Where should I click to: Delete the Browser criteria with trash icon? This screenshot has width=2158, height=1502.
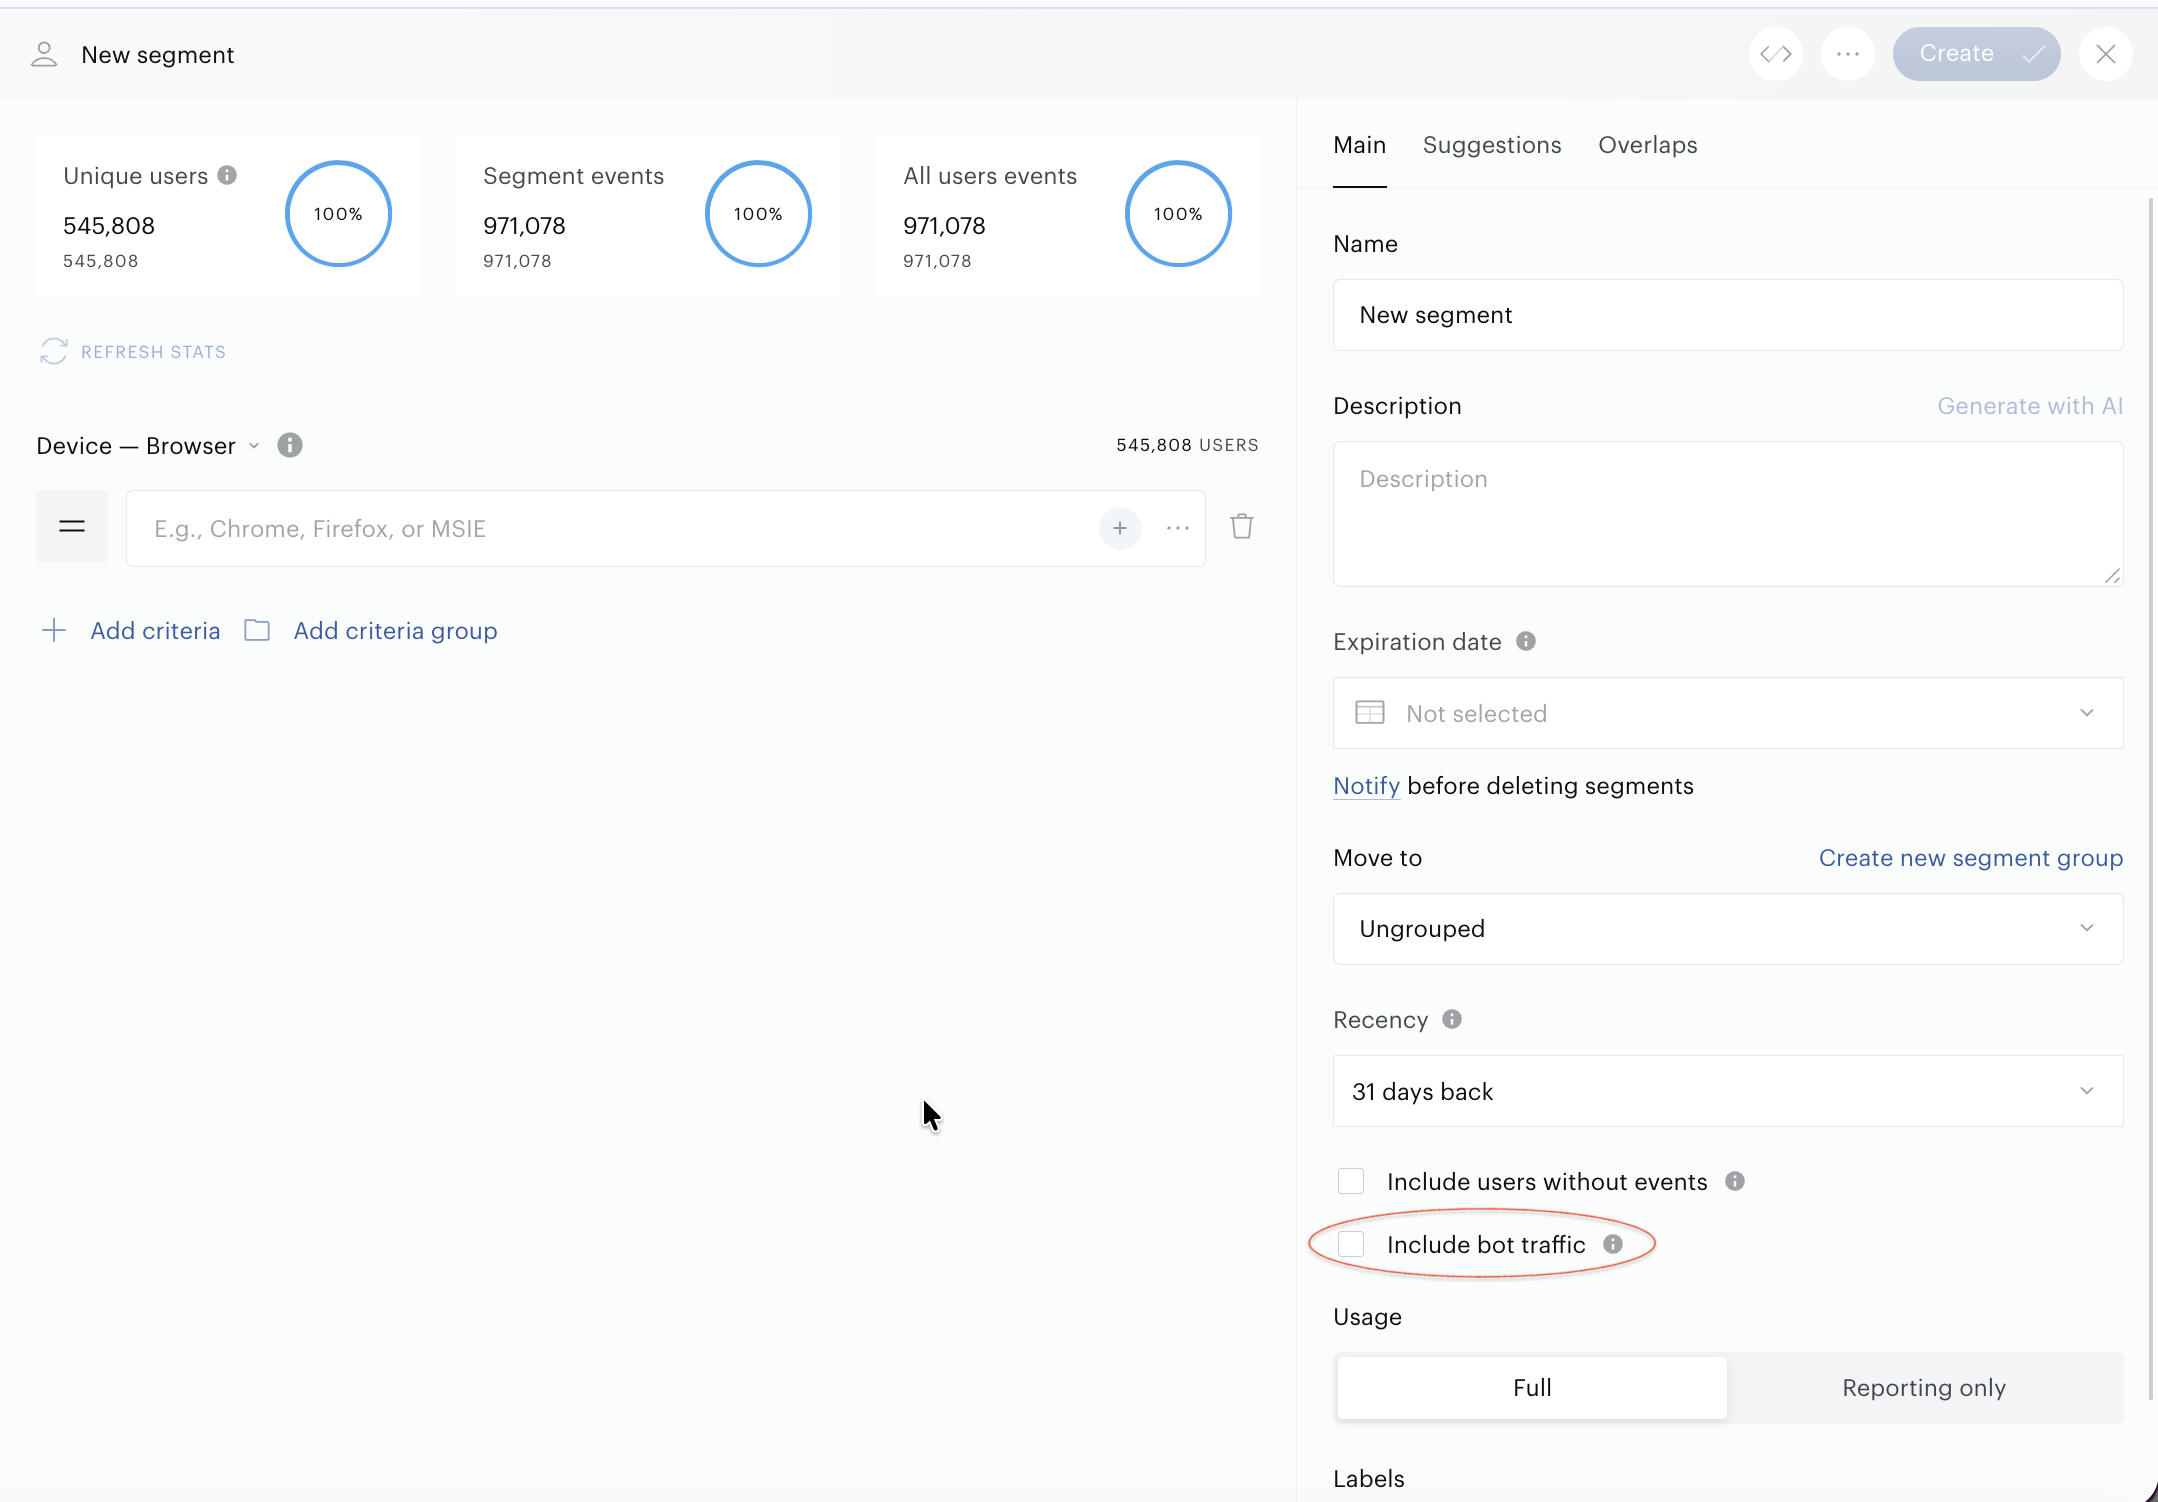[1242, 526]
